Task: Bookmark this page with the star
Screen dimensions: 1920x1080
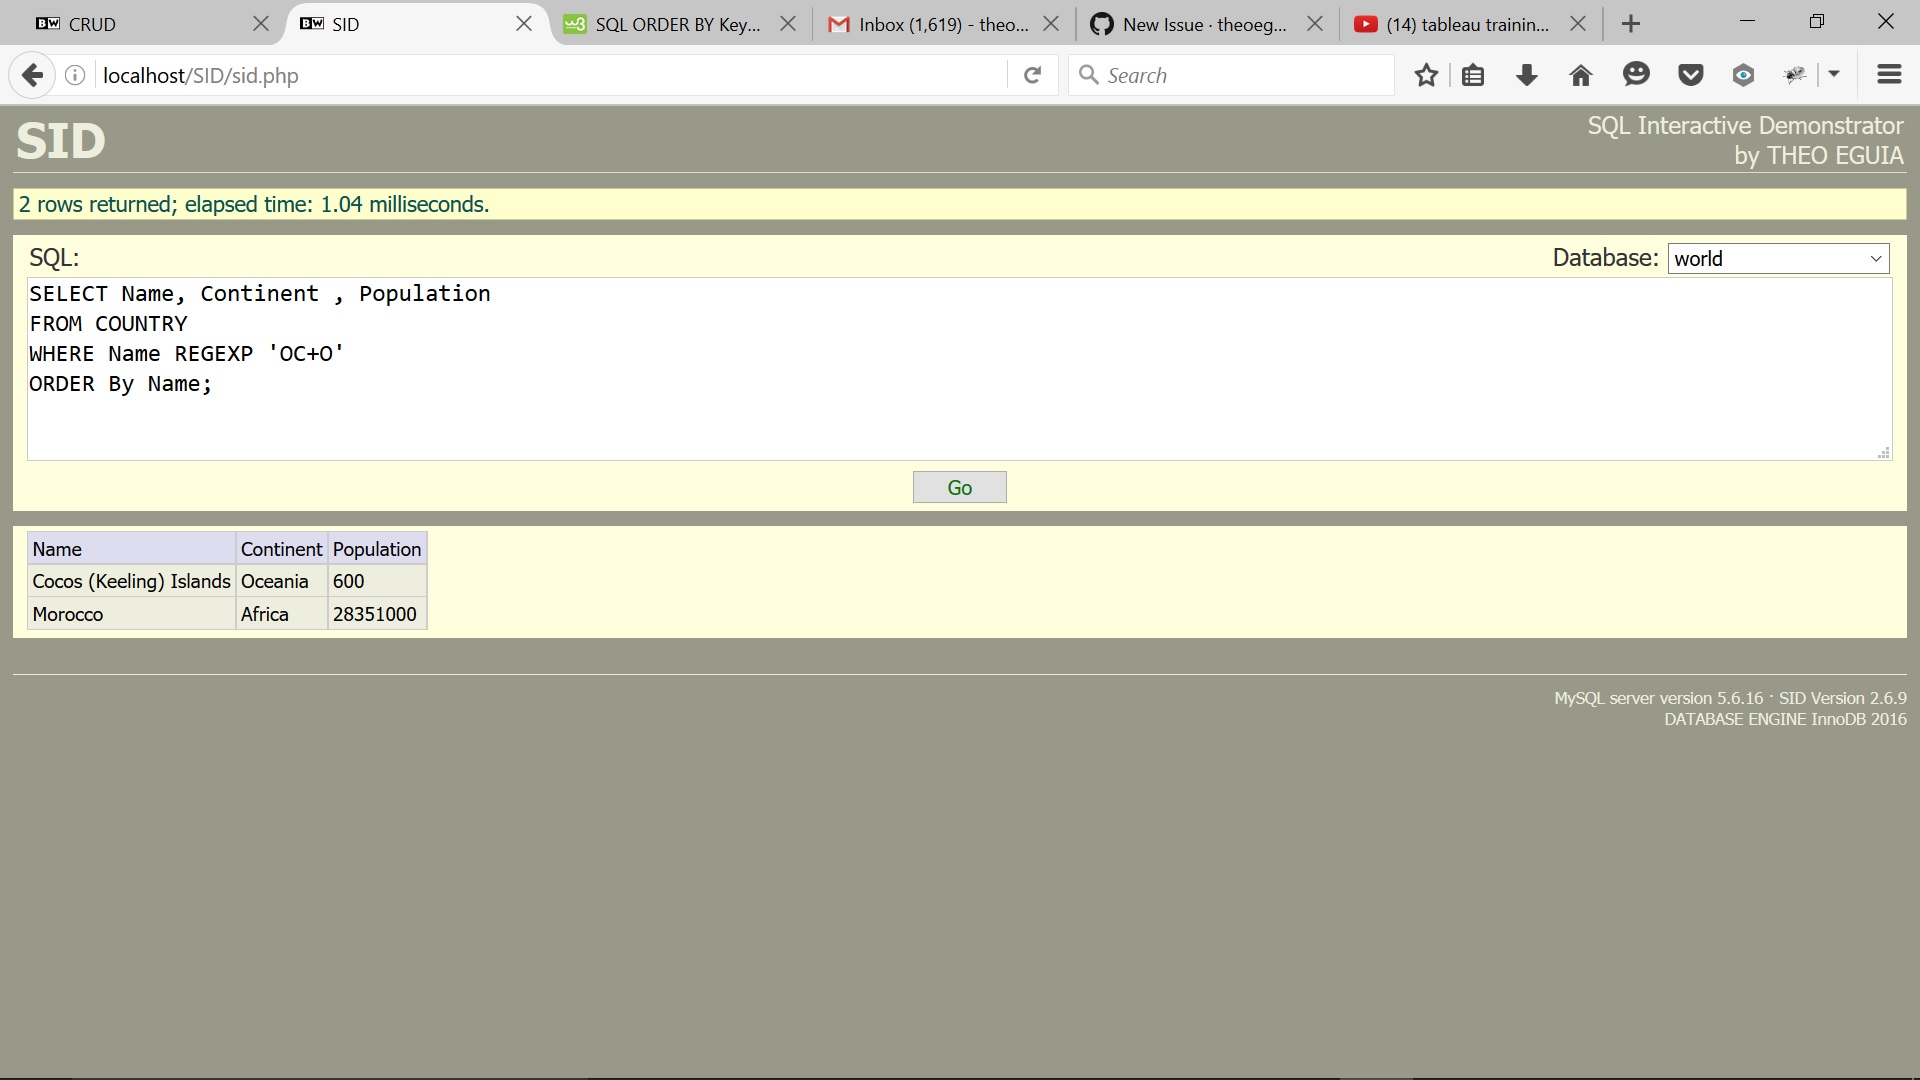Action: pyautogui.click(x=1426, y=75)
